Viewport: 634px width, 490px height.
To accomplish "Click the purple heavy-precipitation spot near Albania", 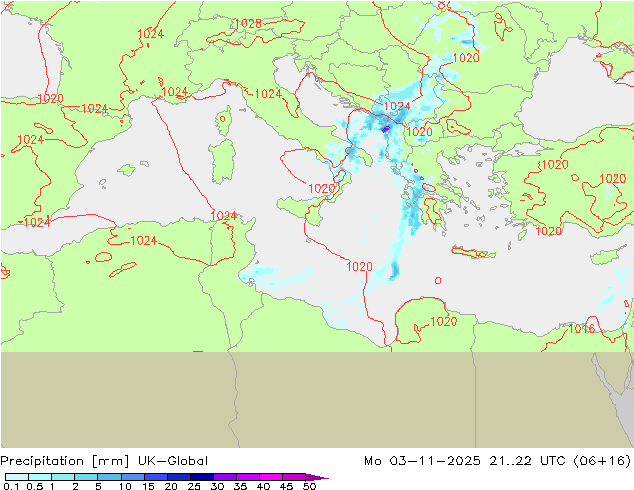I will point(385,129).
